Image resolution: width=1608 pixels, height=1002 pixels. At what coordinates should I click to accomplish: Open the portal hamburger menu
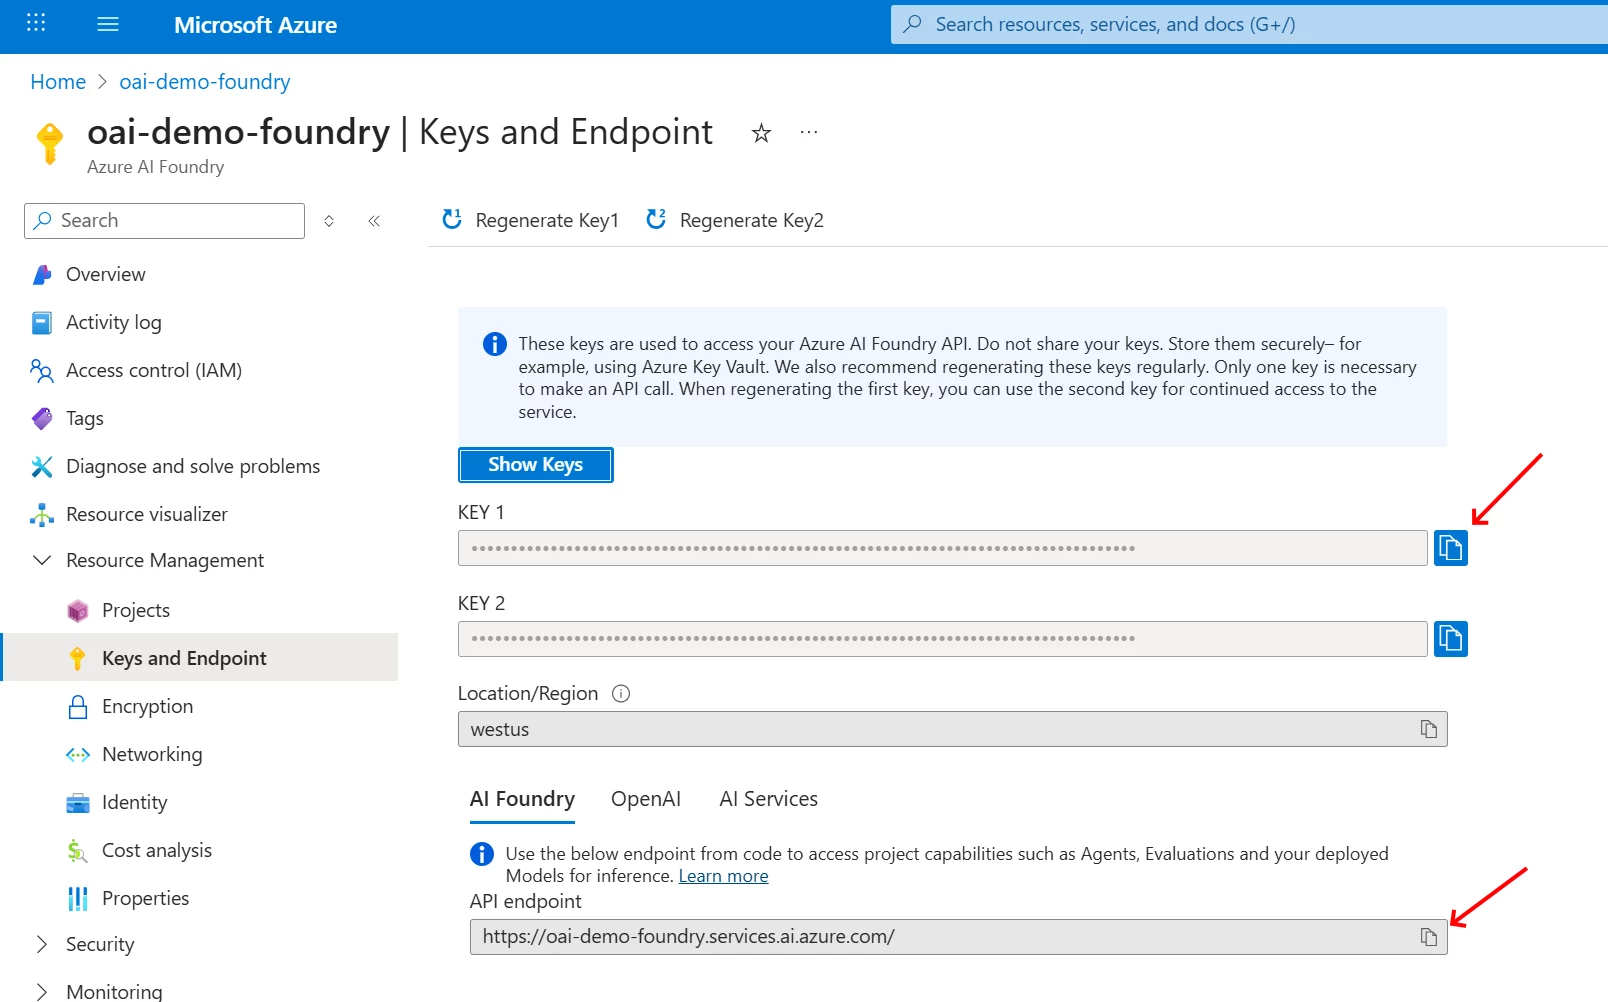click(108, 24)
